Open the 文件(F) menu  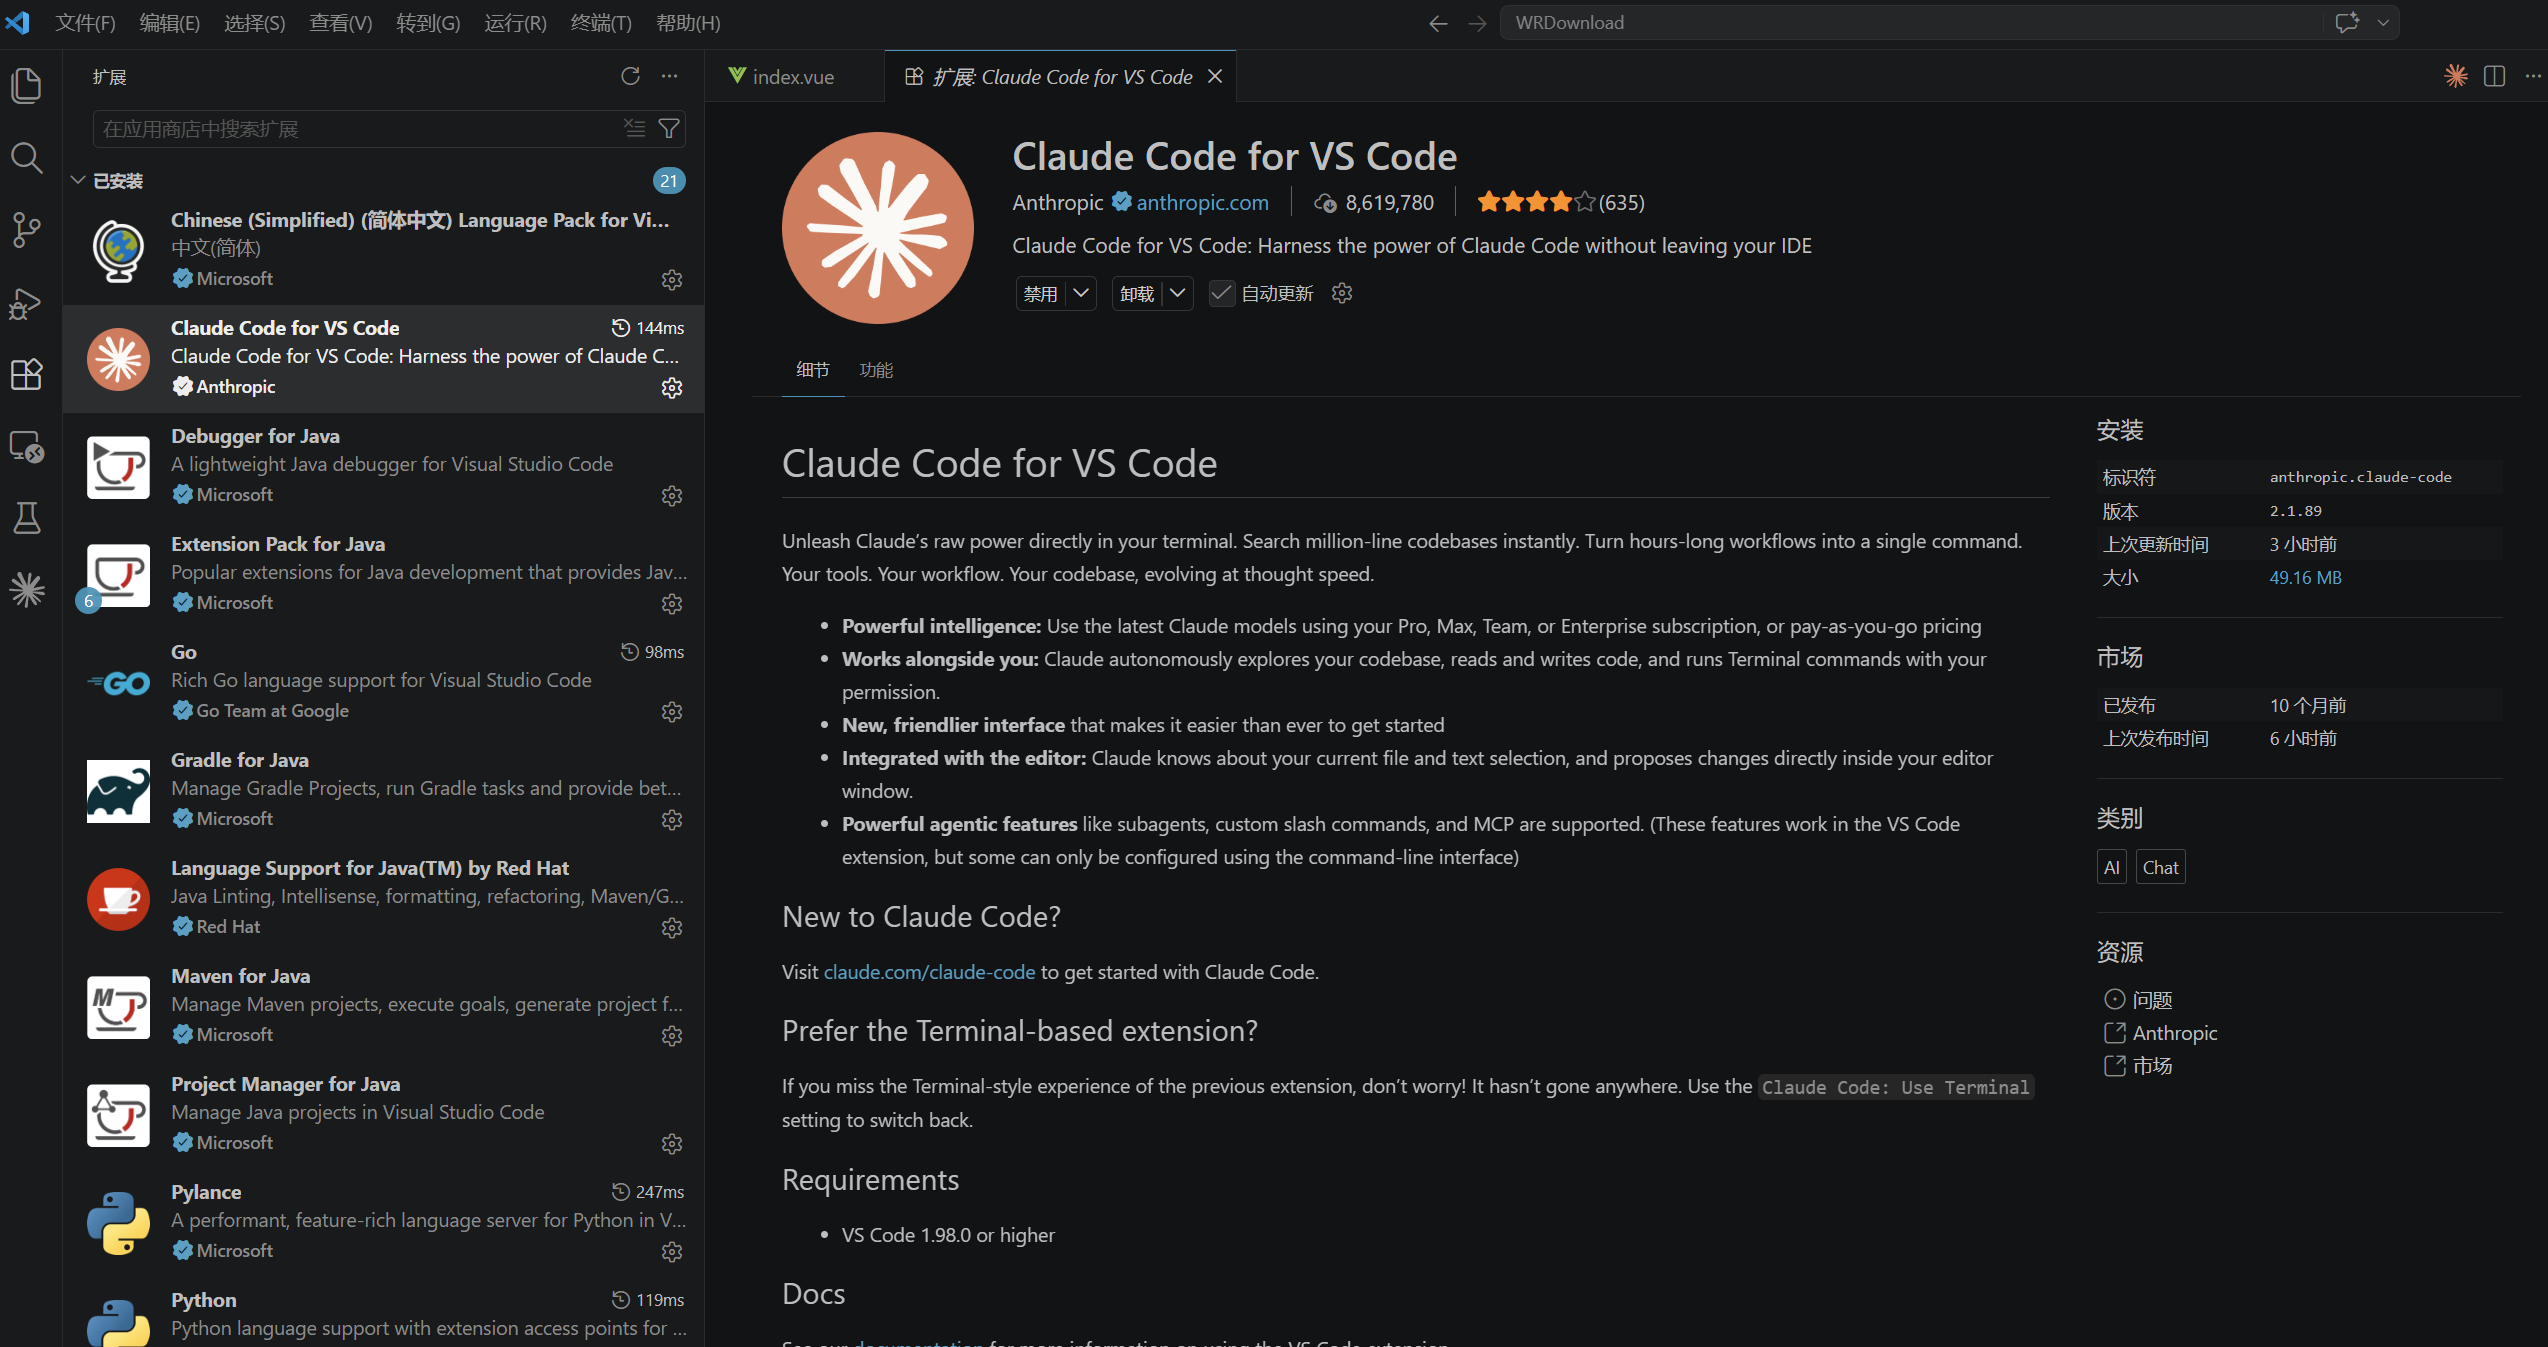[85, 23]
